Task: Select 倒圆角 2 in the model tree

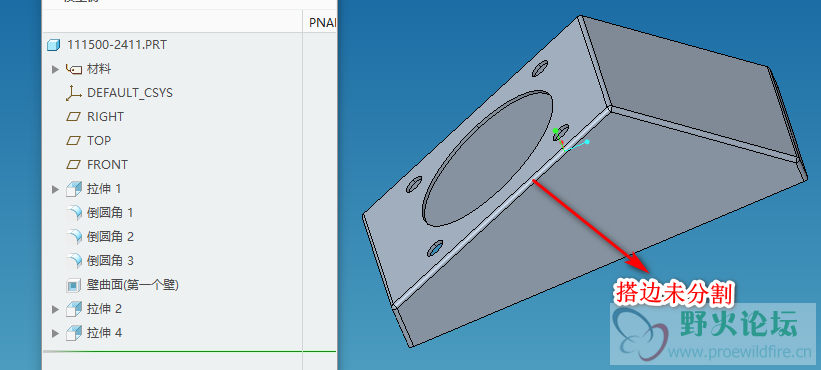Action: pos(110,237)
